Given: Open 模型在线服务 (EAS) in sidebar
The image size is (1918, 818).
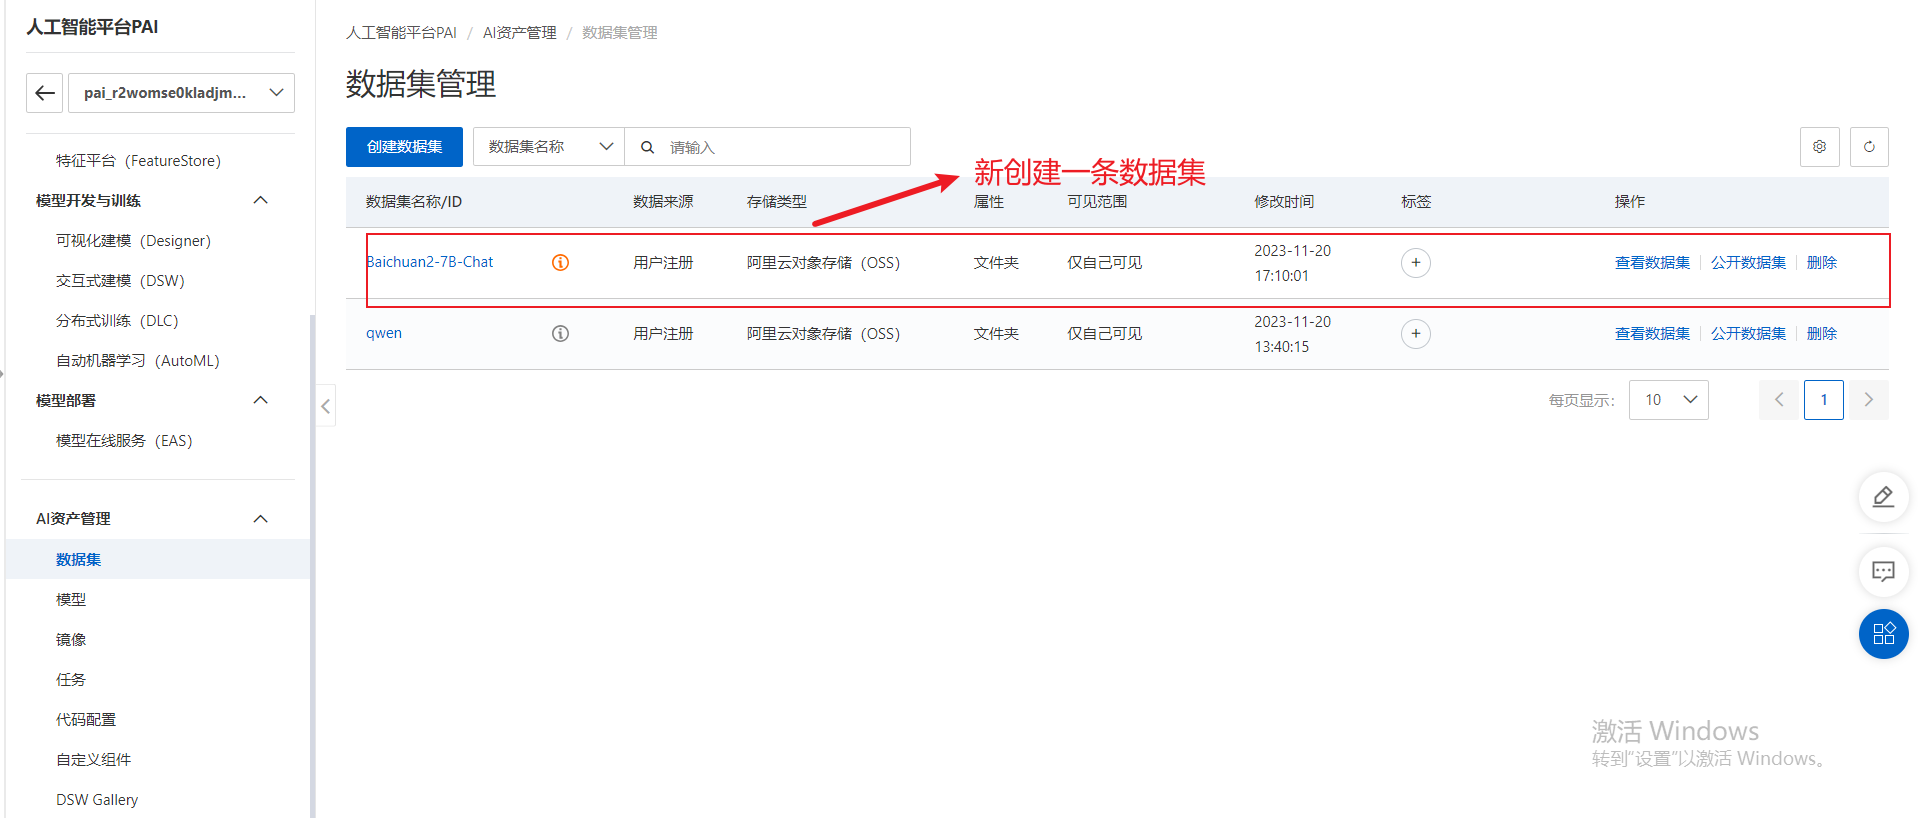Looking at the screenshot, I should (x=124, y=441).
